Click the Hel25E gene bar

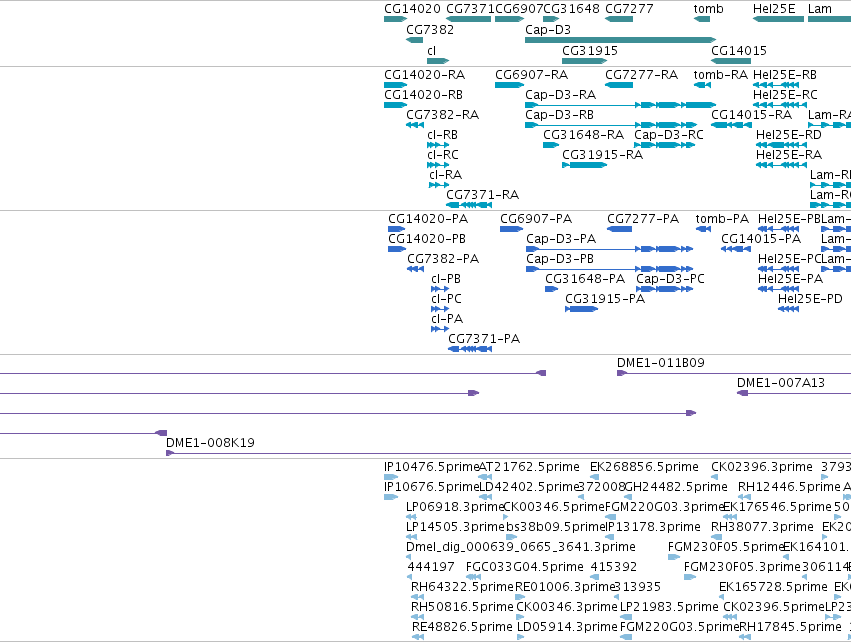778,19
